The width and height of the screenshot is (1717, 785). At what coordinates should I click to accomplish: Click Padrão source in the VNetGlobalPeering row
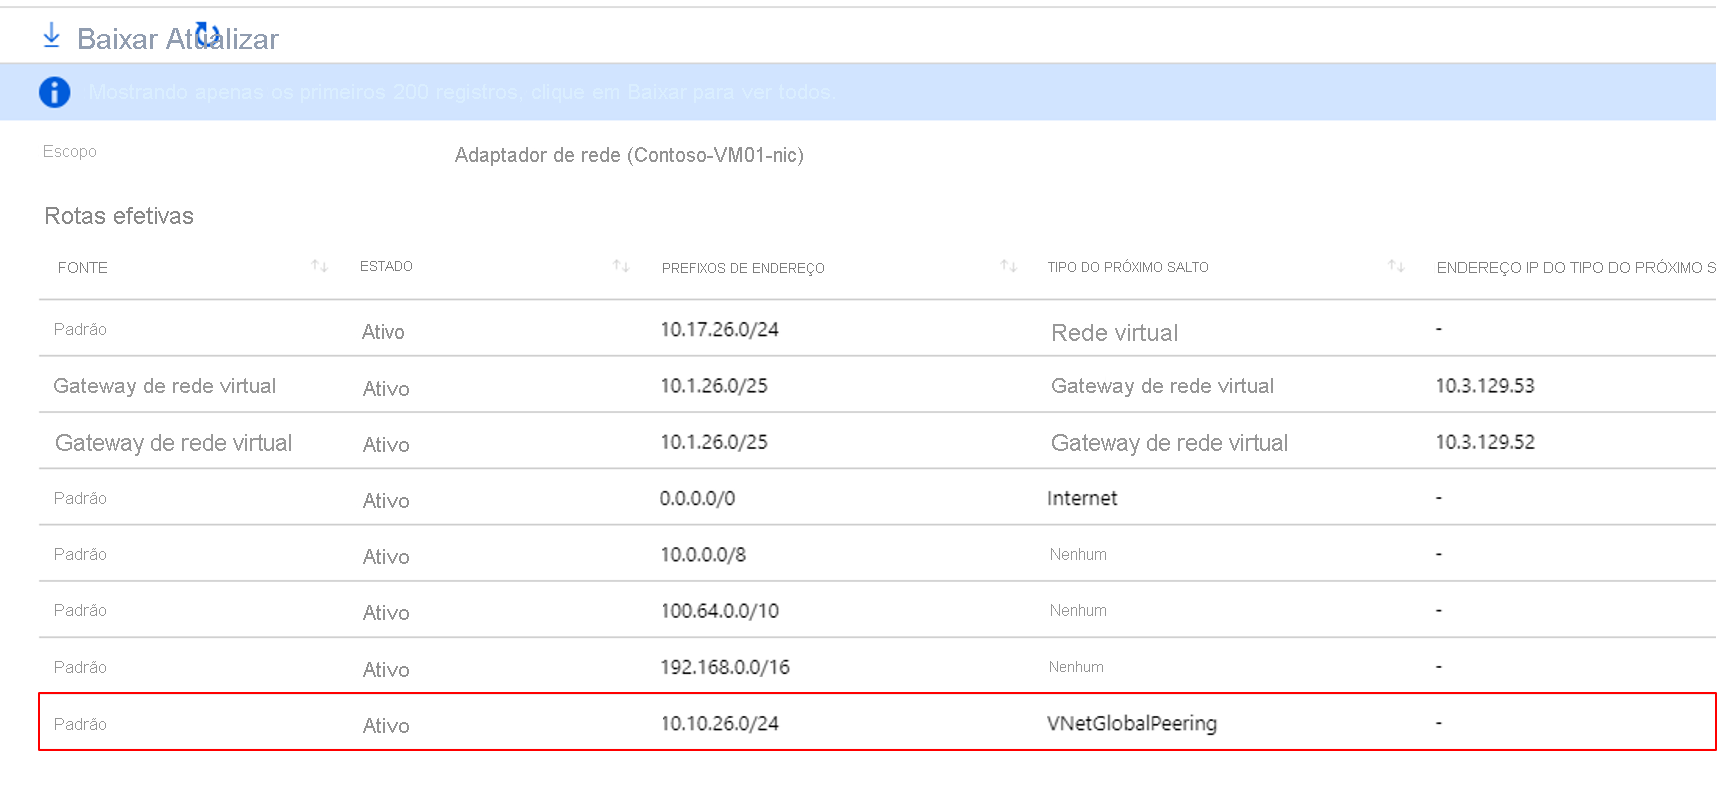[x=80, y=724]
